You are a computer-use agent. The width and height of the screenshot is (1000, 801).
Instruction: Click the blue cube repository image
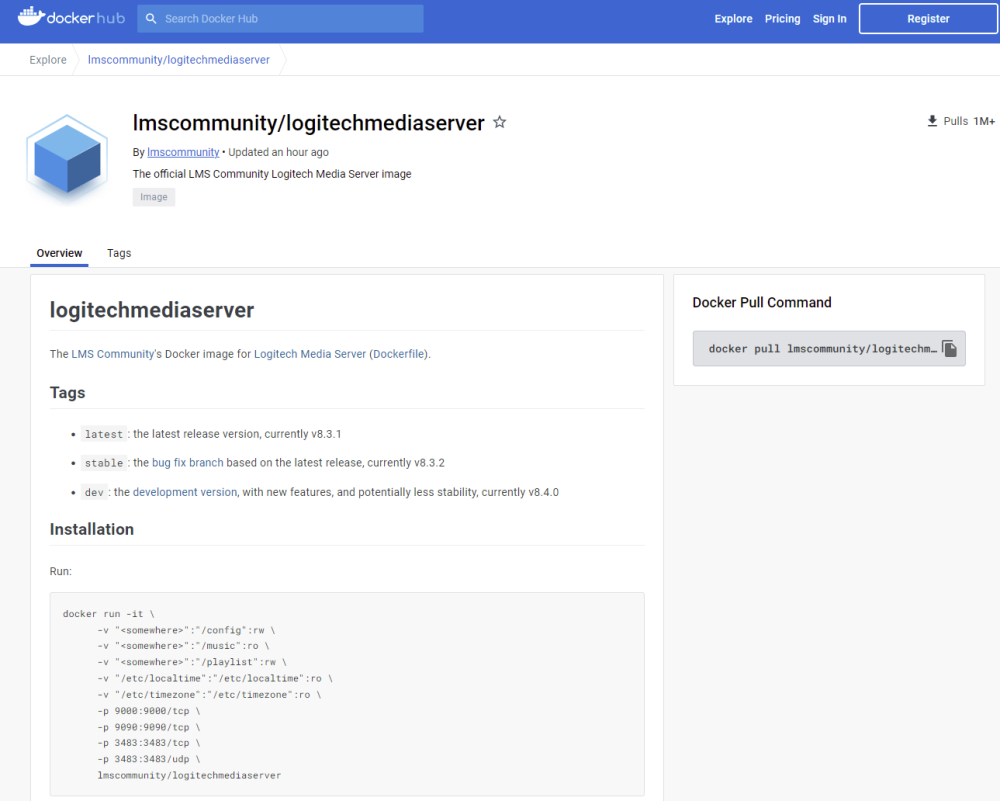pyautogui.click(x=67, y=159)
